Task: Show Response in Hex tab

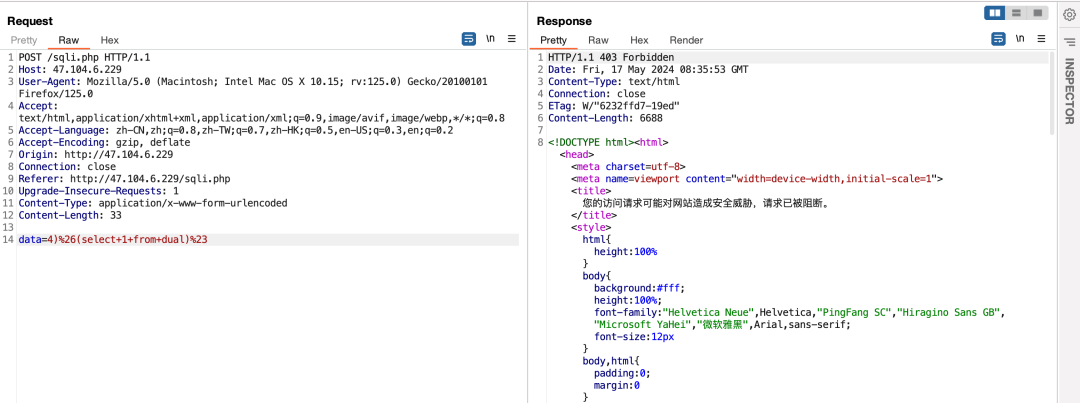Action: [639, 40]
